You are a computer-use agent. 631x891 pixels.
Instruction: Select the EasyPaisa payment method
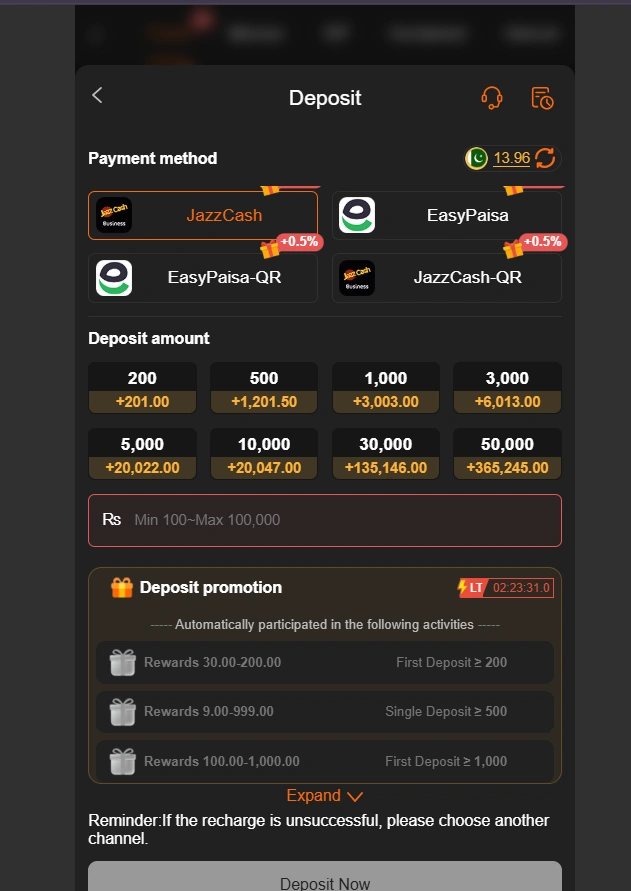[x=446, y=214]
